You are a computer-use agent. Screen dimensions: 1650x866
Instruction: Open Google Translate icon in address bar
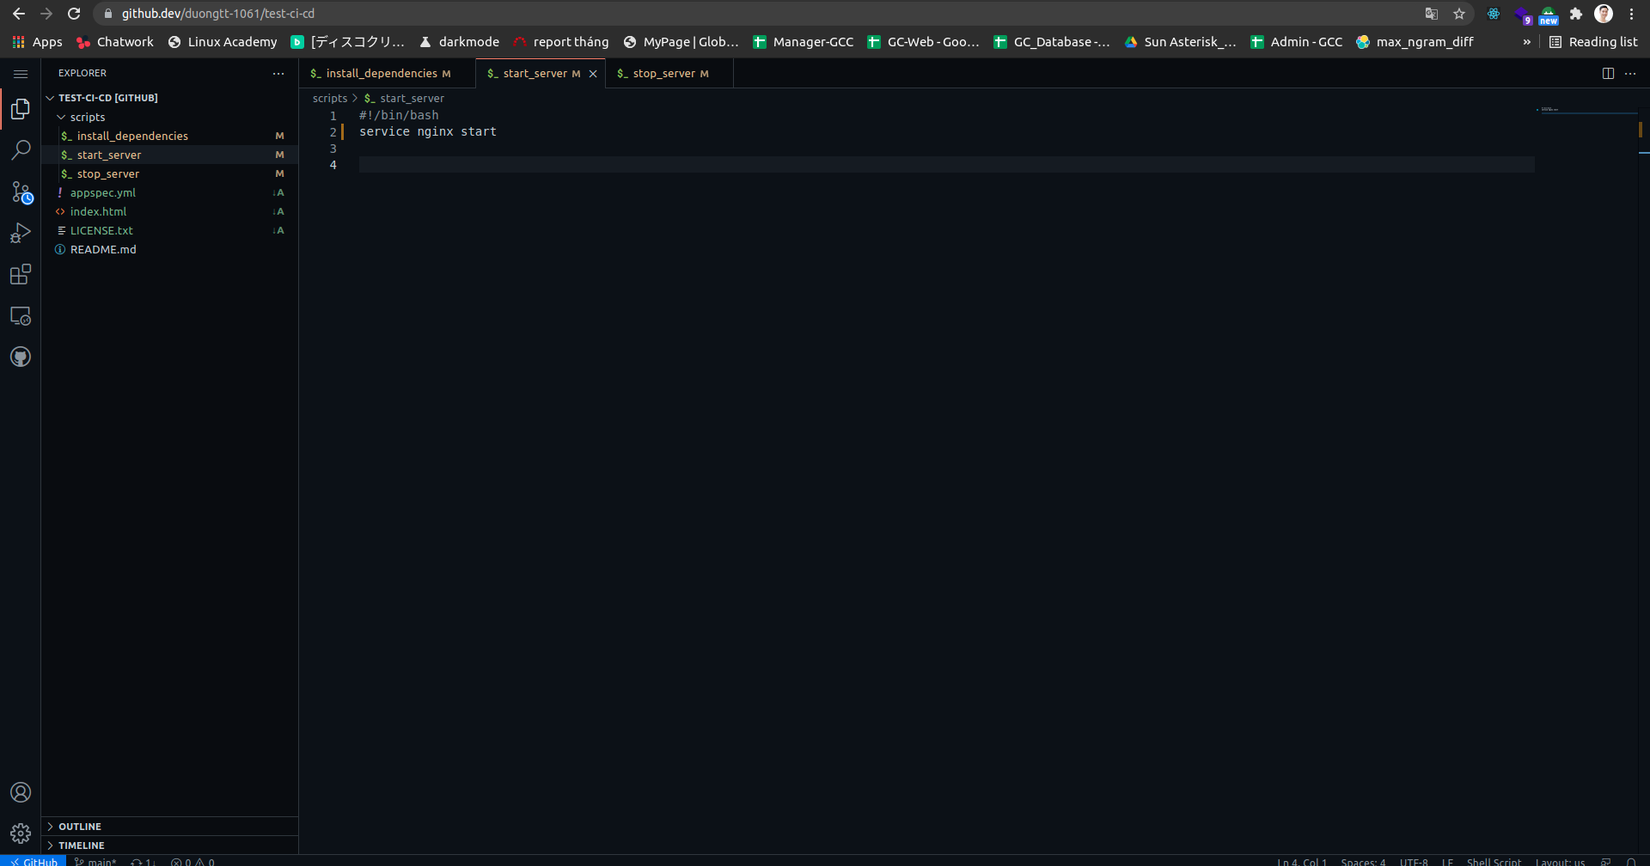(1431, 14)
